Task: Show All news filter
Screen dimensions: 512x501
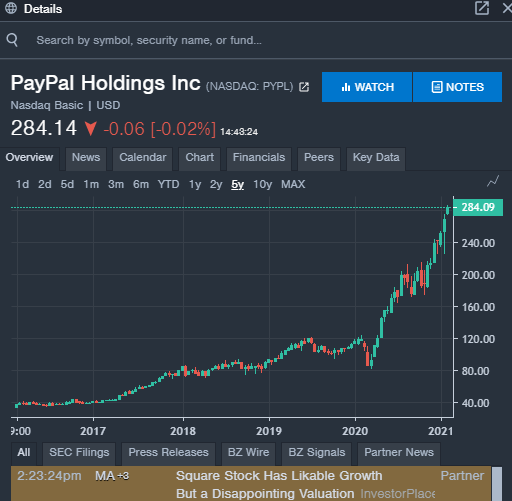Action: (24, 452)
